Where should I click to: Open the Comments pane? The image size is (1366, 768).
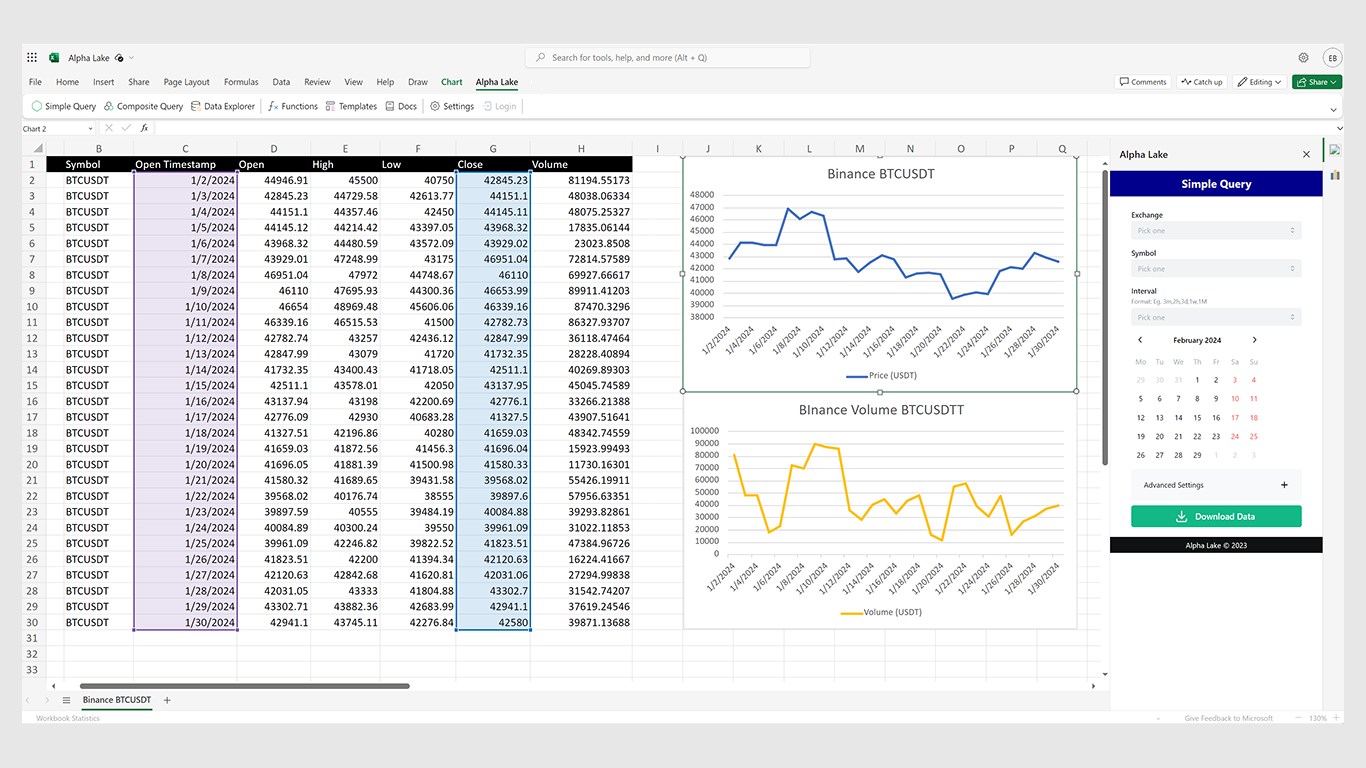coord(1142,82)
